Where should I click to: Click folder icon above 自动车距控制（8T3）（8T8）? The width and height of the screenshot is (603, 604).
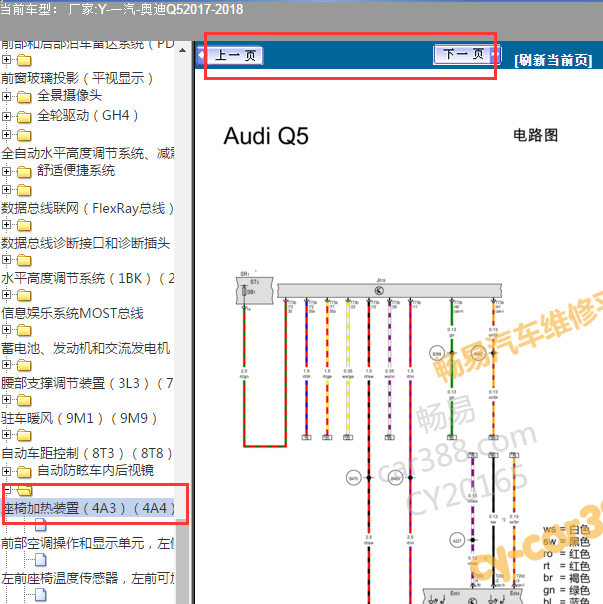click(x=24, y=436)
